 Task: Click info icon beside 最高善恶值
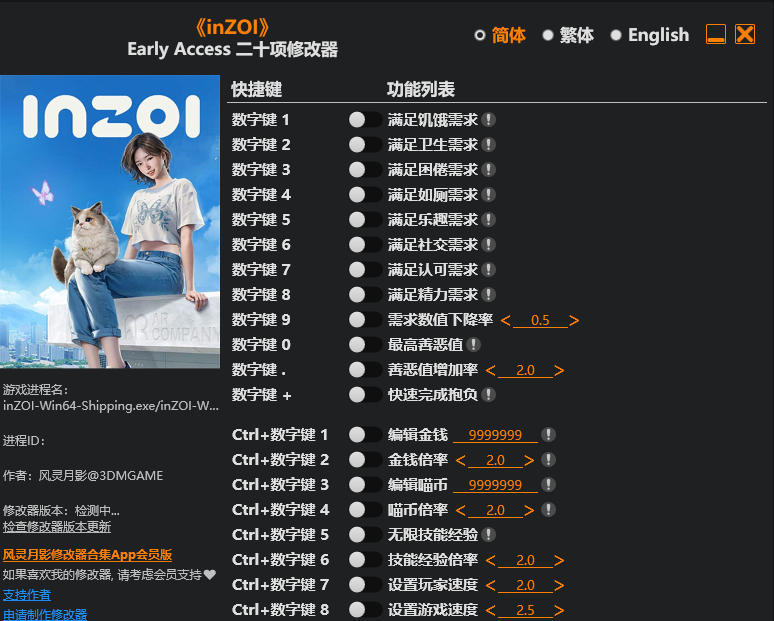[473, 345]
